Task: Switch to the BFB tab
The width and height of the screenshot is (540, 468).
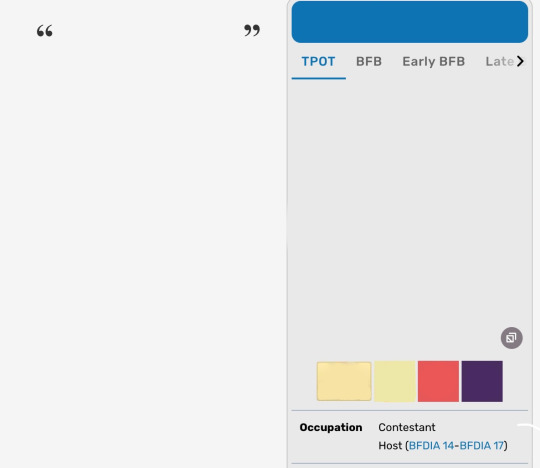Action: (369, 62)
